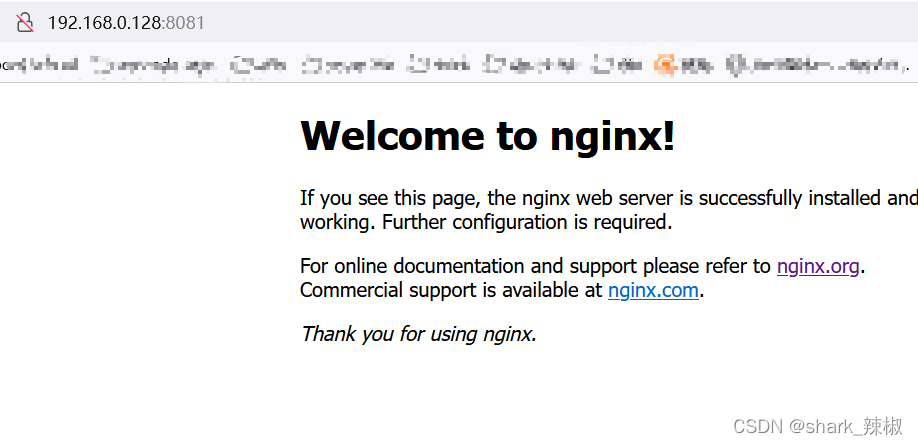Open the bookmark with gray round icon

[814, 65]
